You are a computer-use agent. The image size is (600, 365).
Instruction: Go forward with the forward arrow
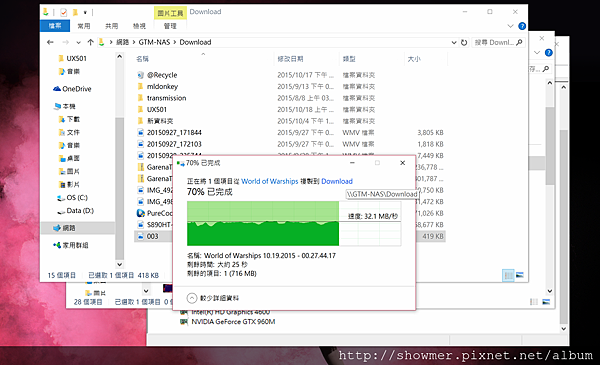[x=65, y=42]
